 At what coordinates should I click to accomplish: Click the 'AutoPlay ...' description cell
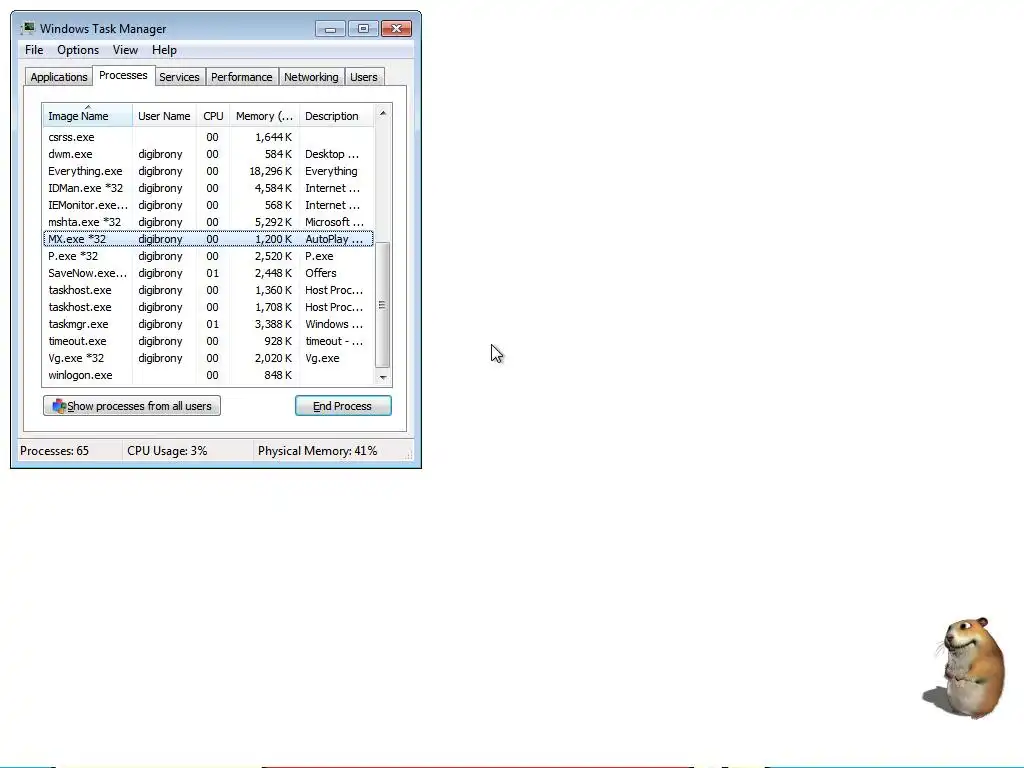[334, 239]
